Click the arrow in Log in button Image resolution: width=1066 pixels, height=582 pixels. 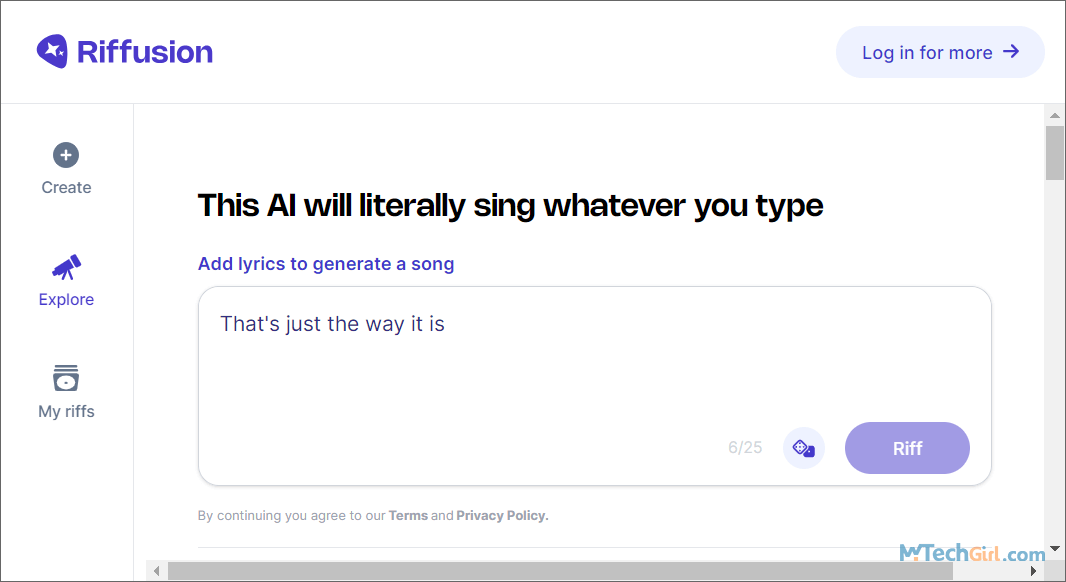point(1011,52)
